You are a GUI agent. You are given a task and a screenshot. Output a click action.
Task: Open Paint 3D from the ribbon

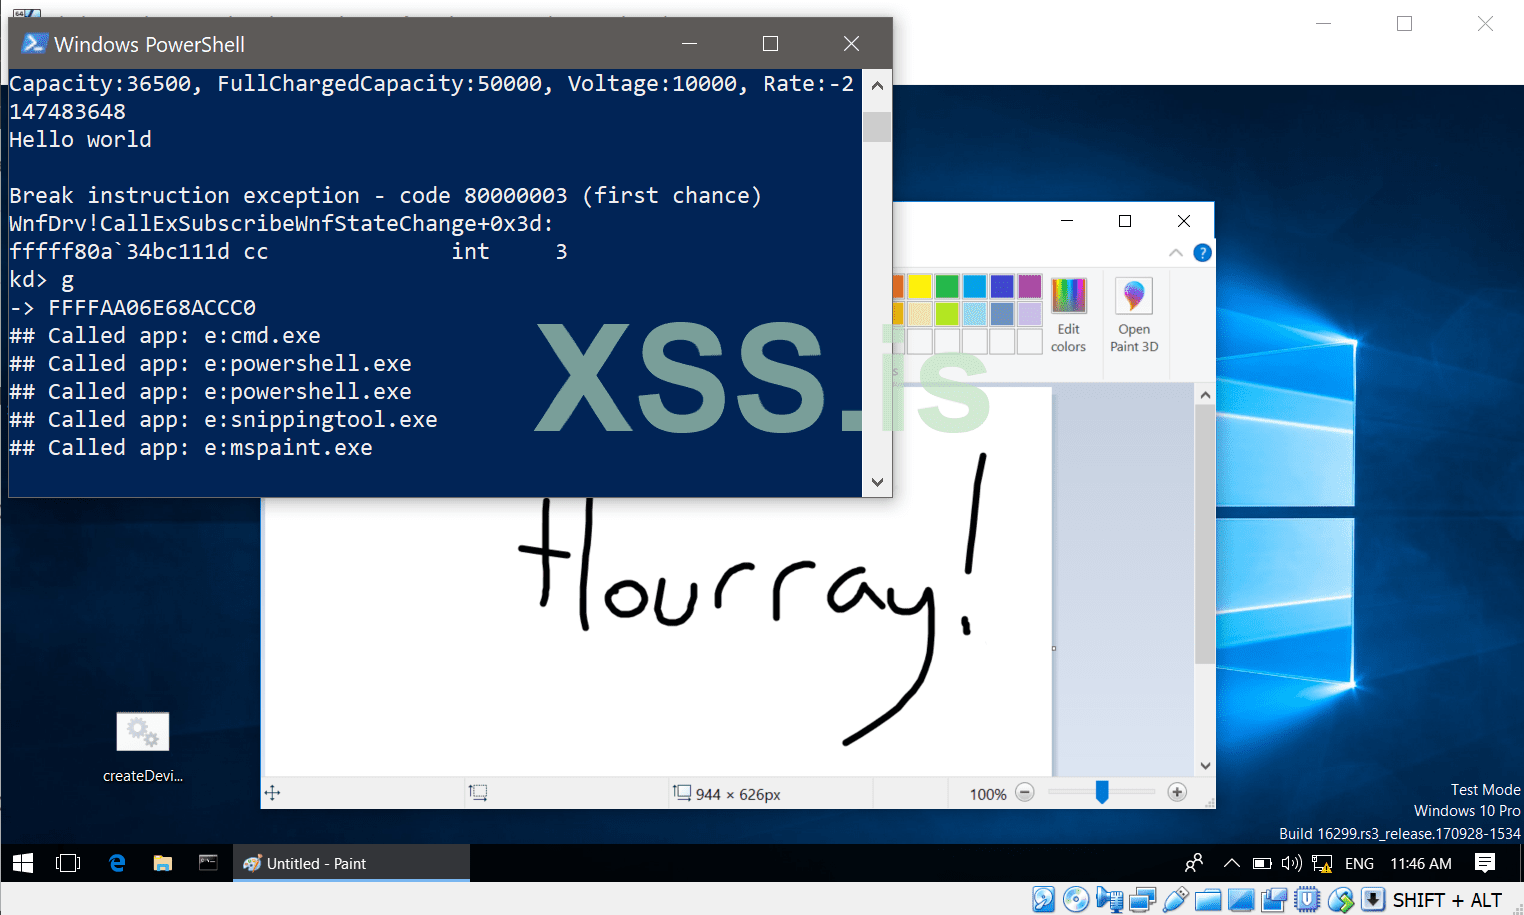click(1134, 315)
